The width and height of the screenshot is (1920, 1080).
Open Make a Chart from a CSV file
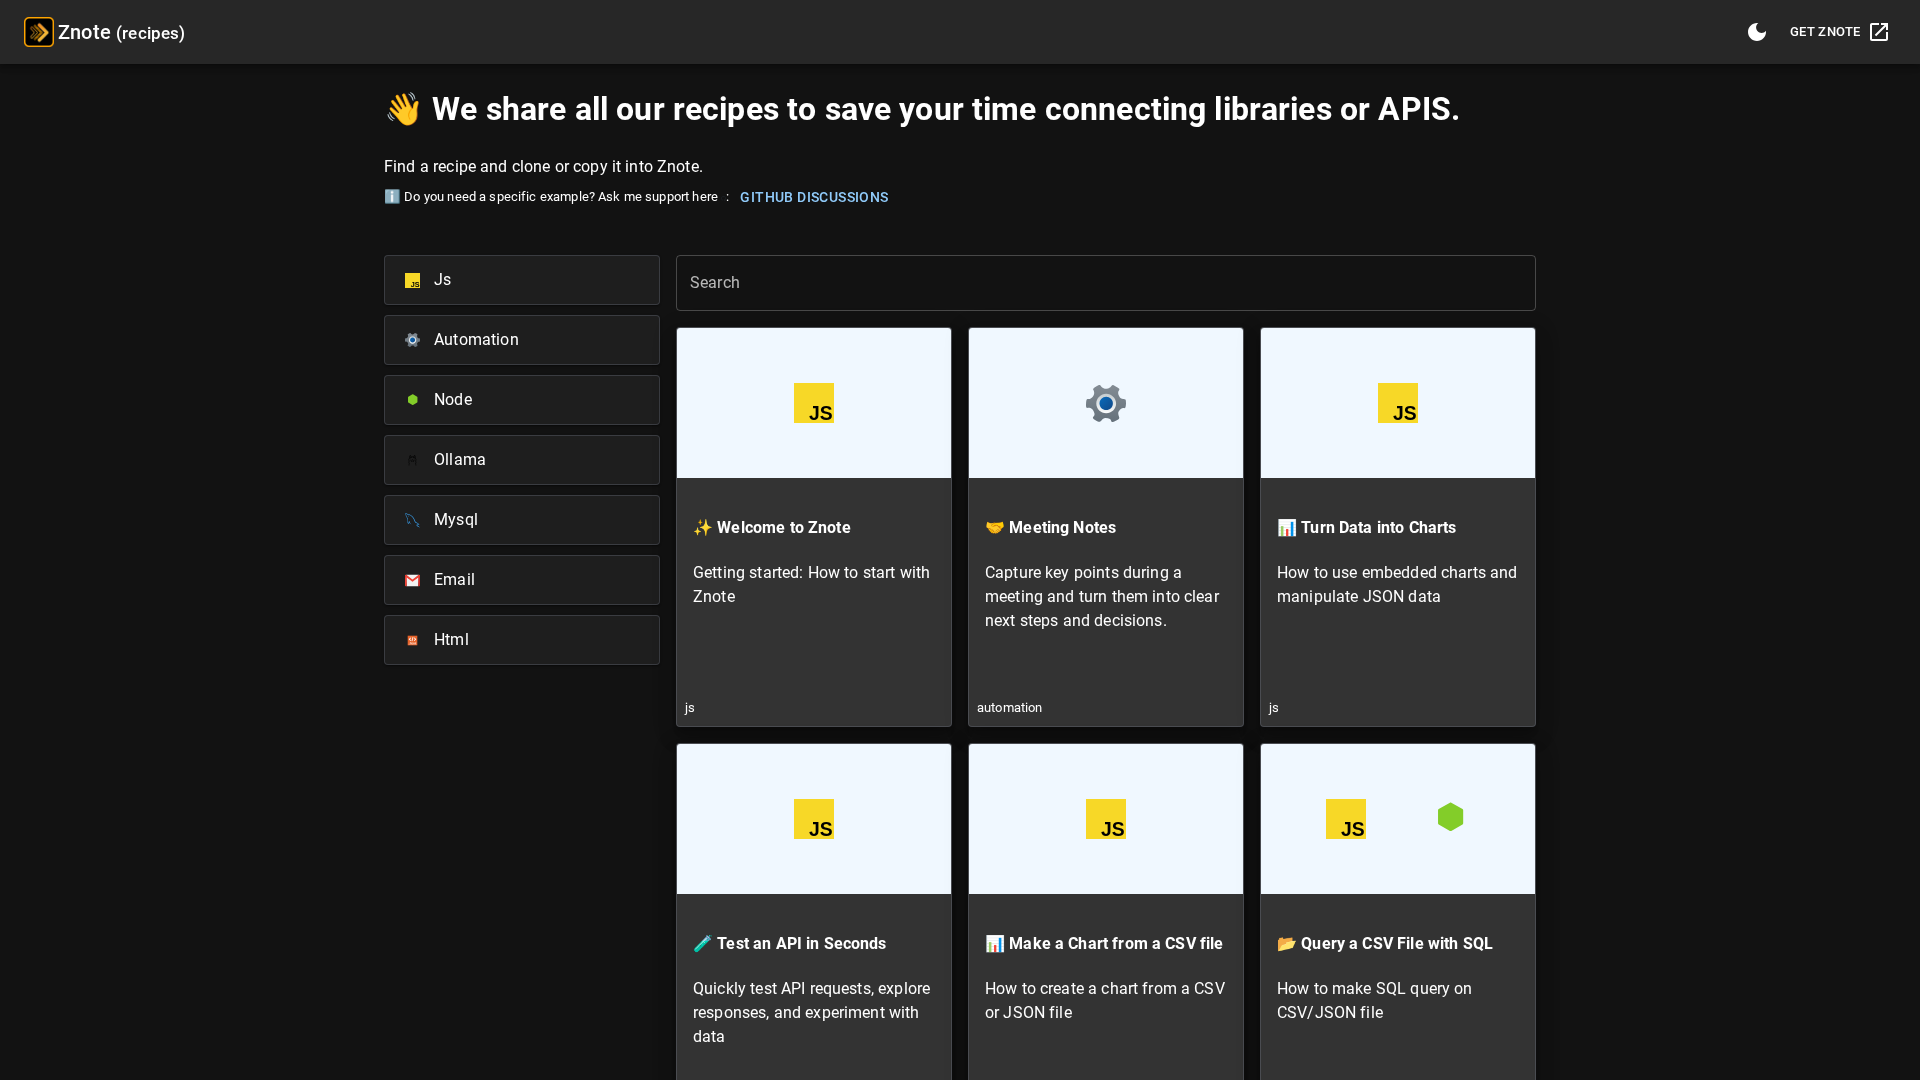pyautogui.click(x=1115, y=944)
